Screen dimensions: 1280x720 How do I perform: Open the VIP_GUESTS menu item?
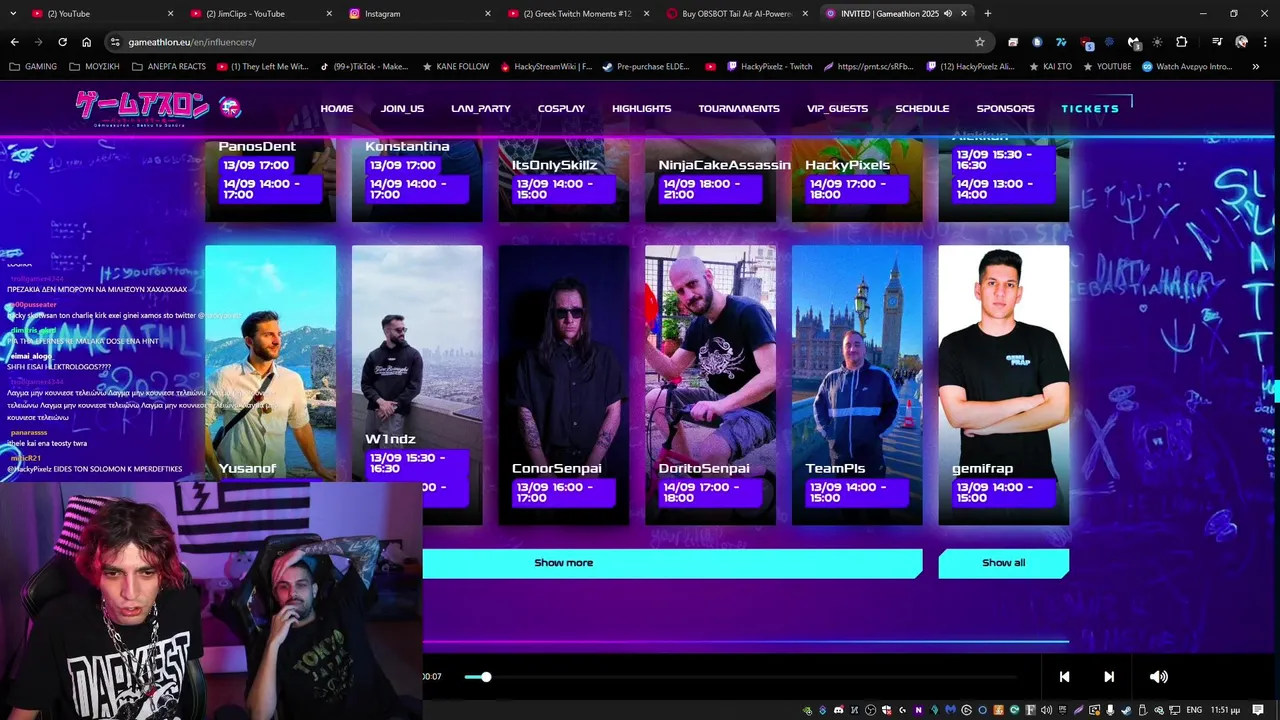[838, 108]
